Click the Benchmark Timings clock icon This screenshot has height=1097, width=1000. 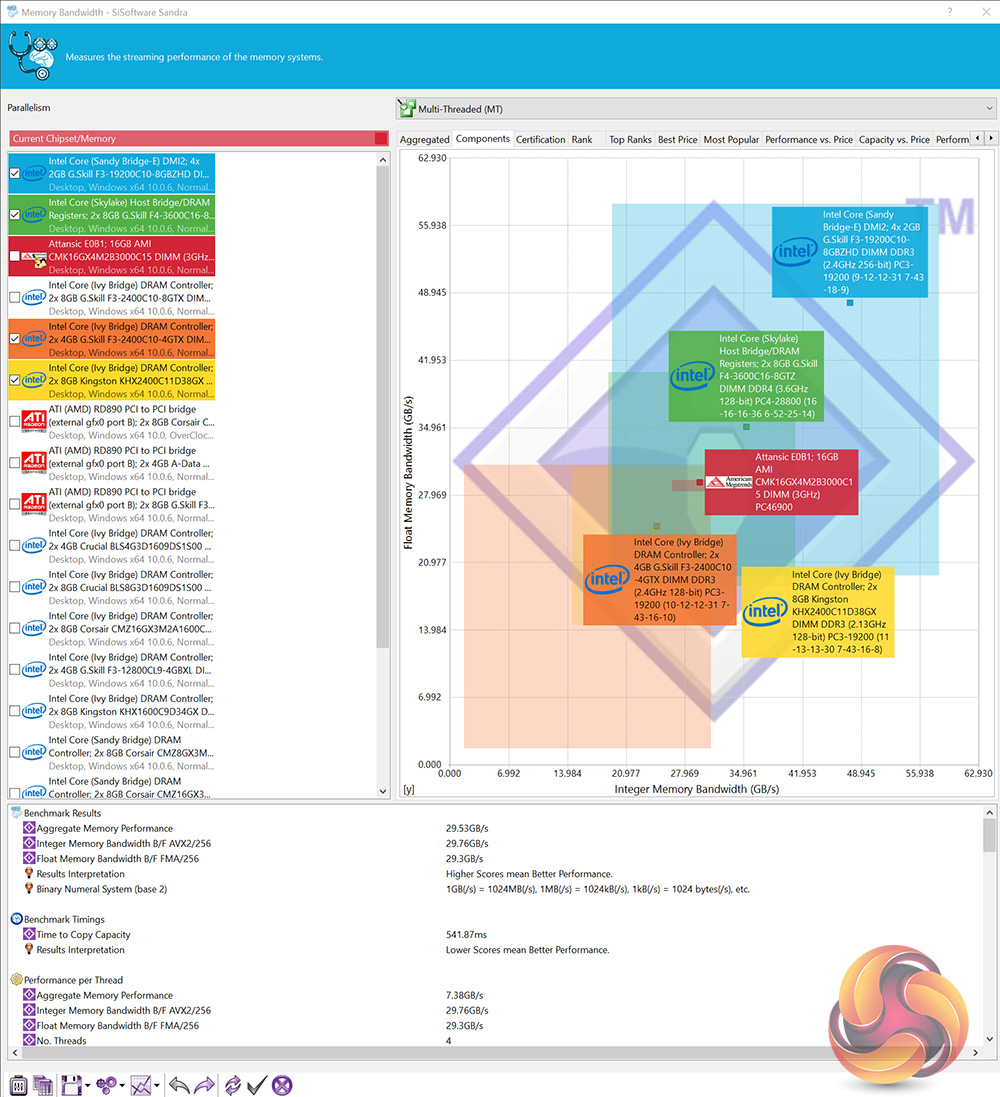pos(16,919)
